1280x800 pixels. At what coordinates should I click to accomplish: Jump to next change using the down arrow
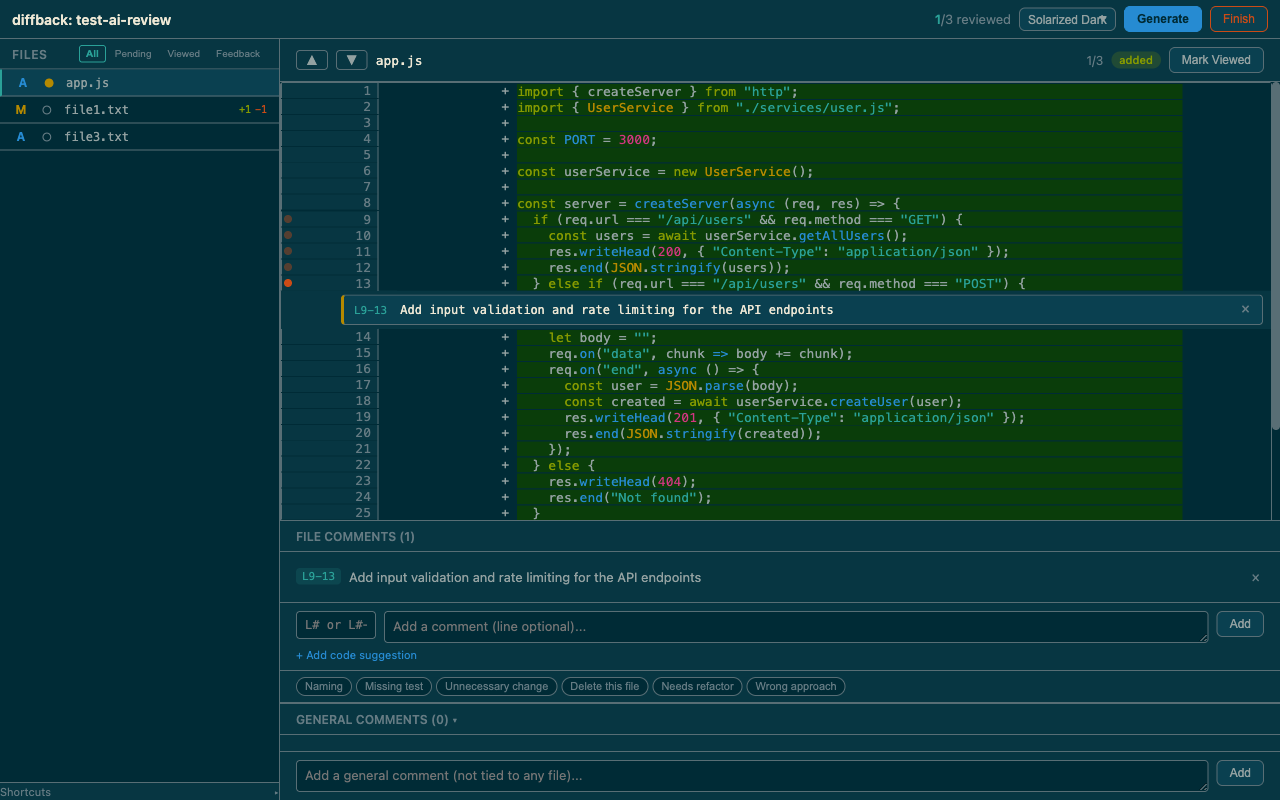tap(351, 60)
